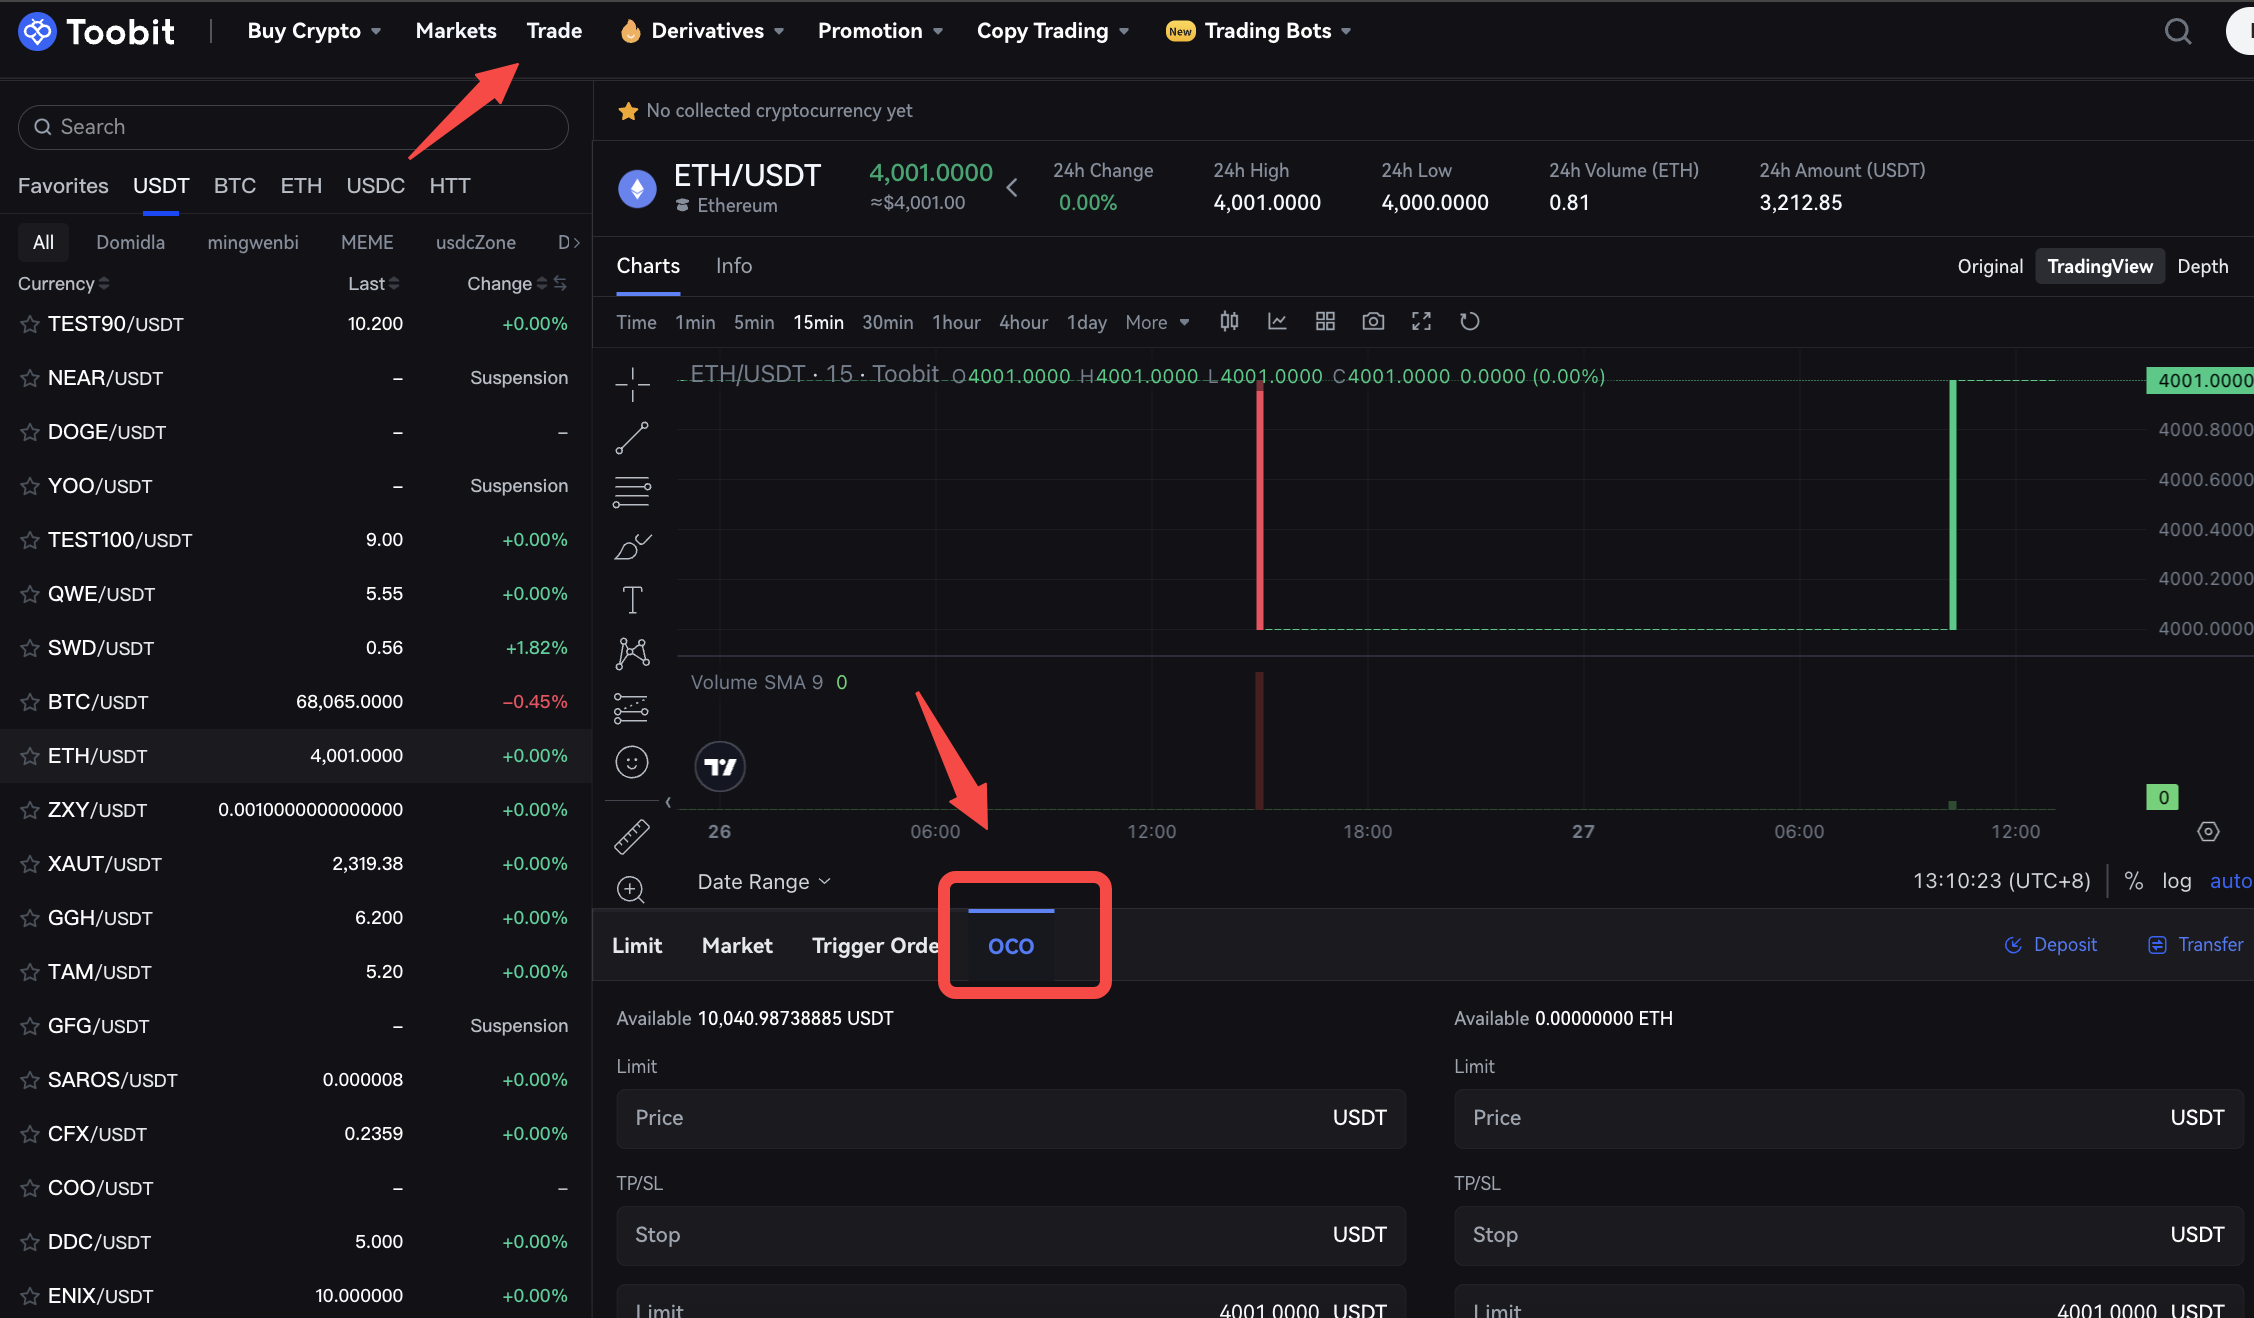This screenshot has width=2254, height=1318.
Task: Favorite the BTC/USDT pair star
Action: [x=30, y=702]
